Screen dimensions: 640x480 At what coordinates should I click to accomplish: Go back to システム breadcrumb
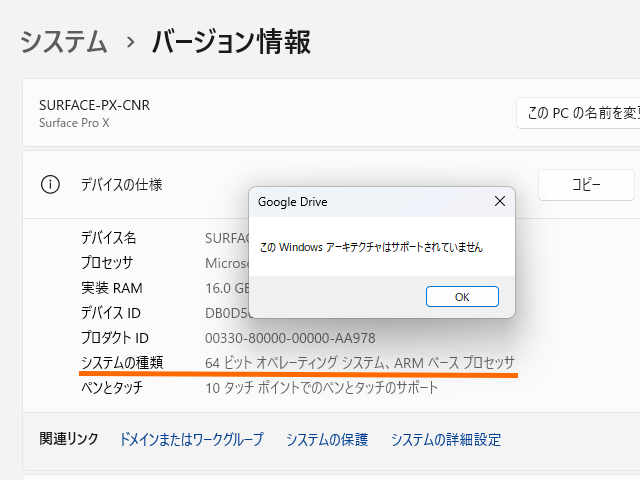64,42
